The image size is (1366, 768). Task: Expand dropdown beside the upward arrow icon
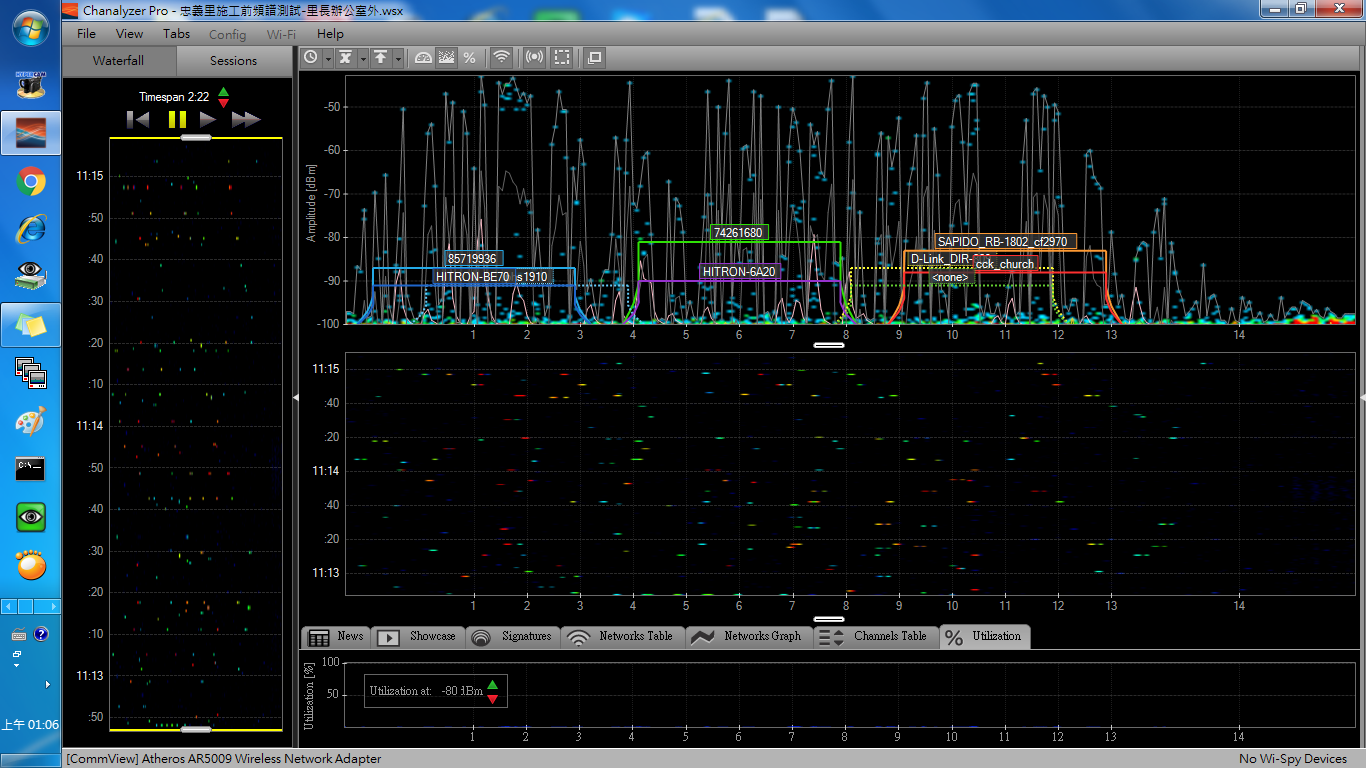[398, 58]
